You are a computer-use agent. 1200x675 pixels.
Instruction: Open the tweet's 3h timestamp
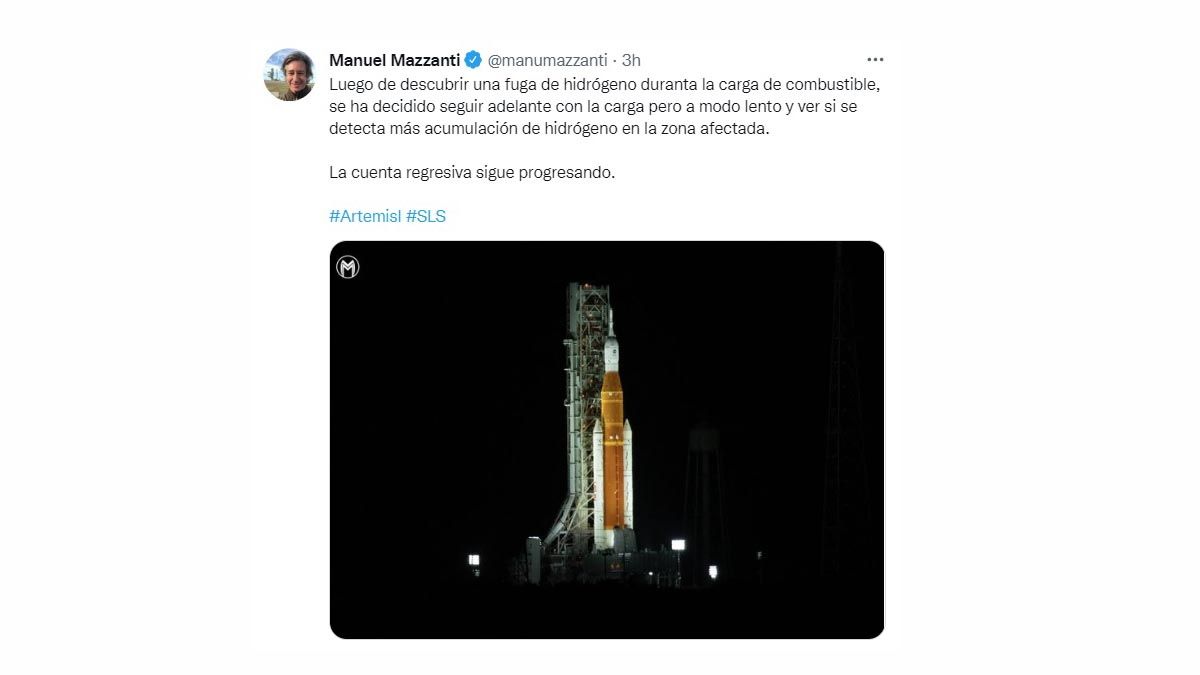[x=631, y=60]
